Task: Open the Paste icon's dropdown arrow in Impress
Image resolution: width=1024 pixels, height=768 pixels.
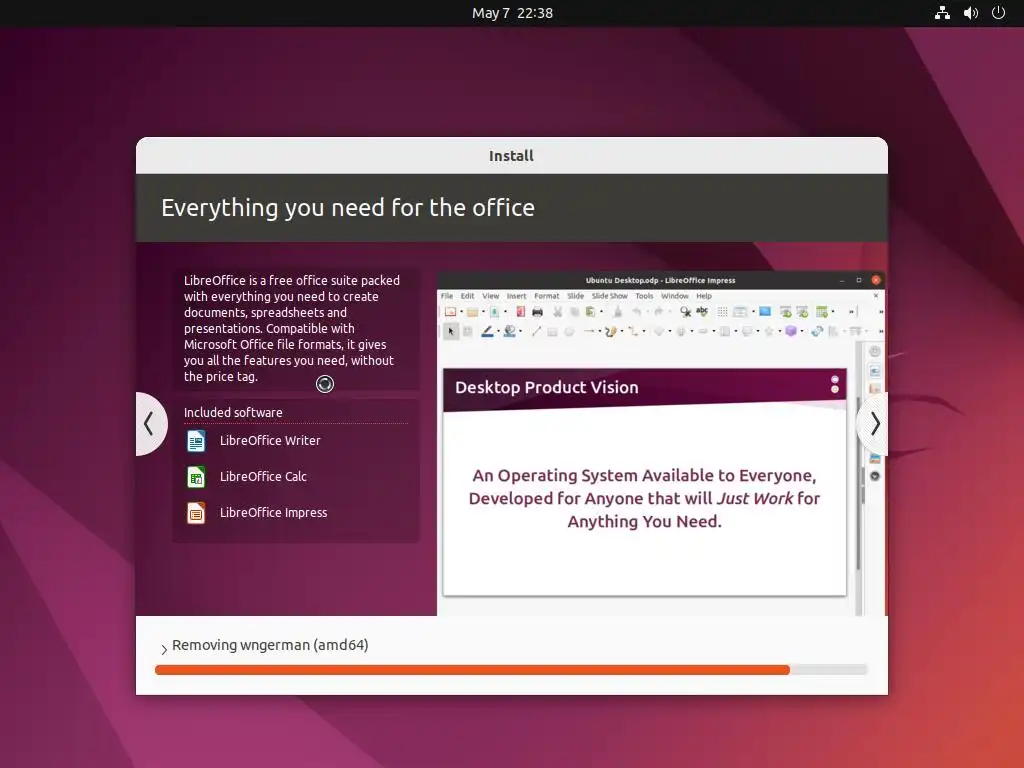Action: click(x=601, y=312)
